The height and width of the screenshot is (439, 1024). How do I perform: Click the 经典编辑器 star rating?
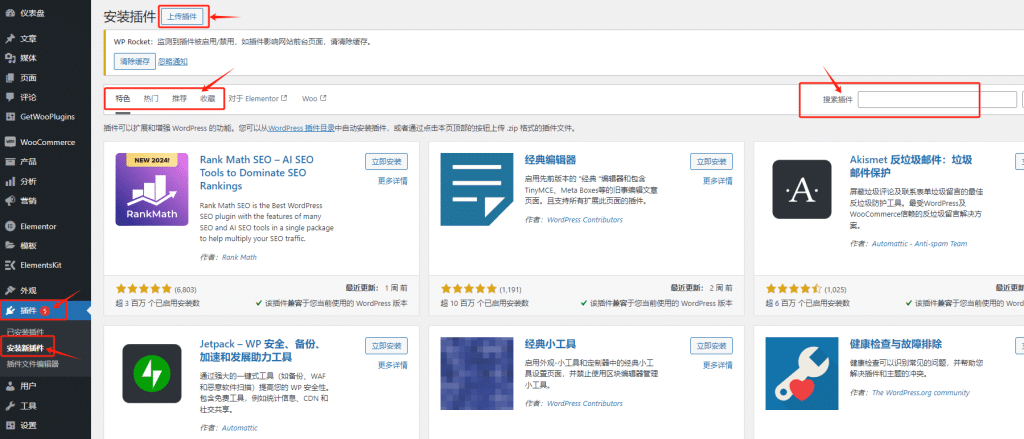[468, 289]
